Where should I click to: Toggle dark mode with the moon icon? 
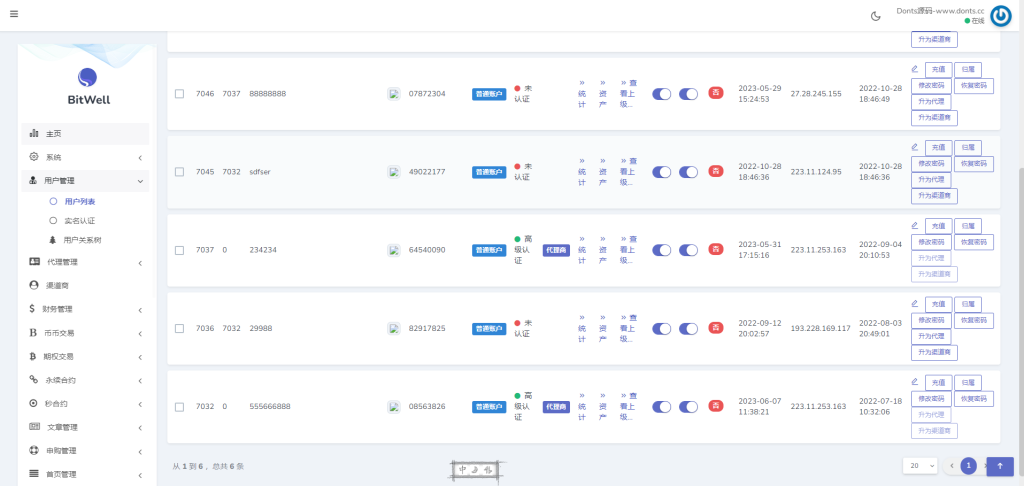[876, 15]
